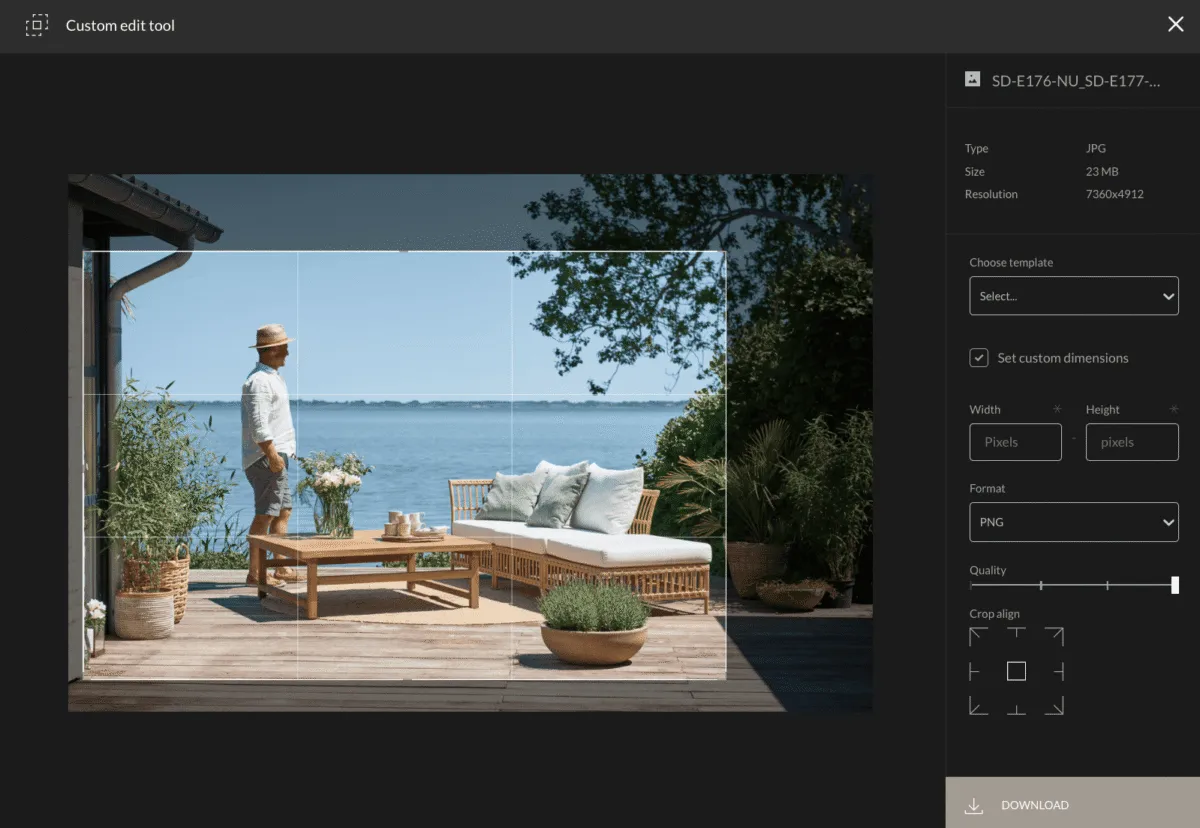Click the Width pixels input field

pyautogui.click(x=1015, y=442)
